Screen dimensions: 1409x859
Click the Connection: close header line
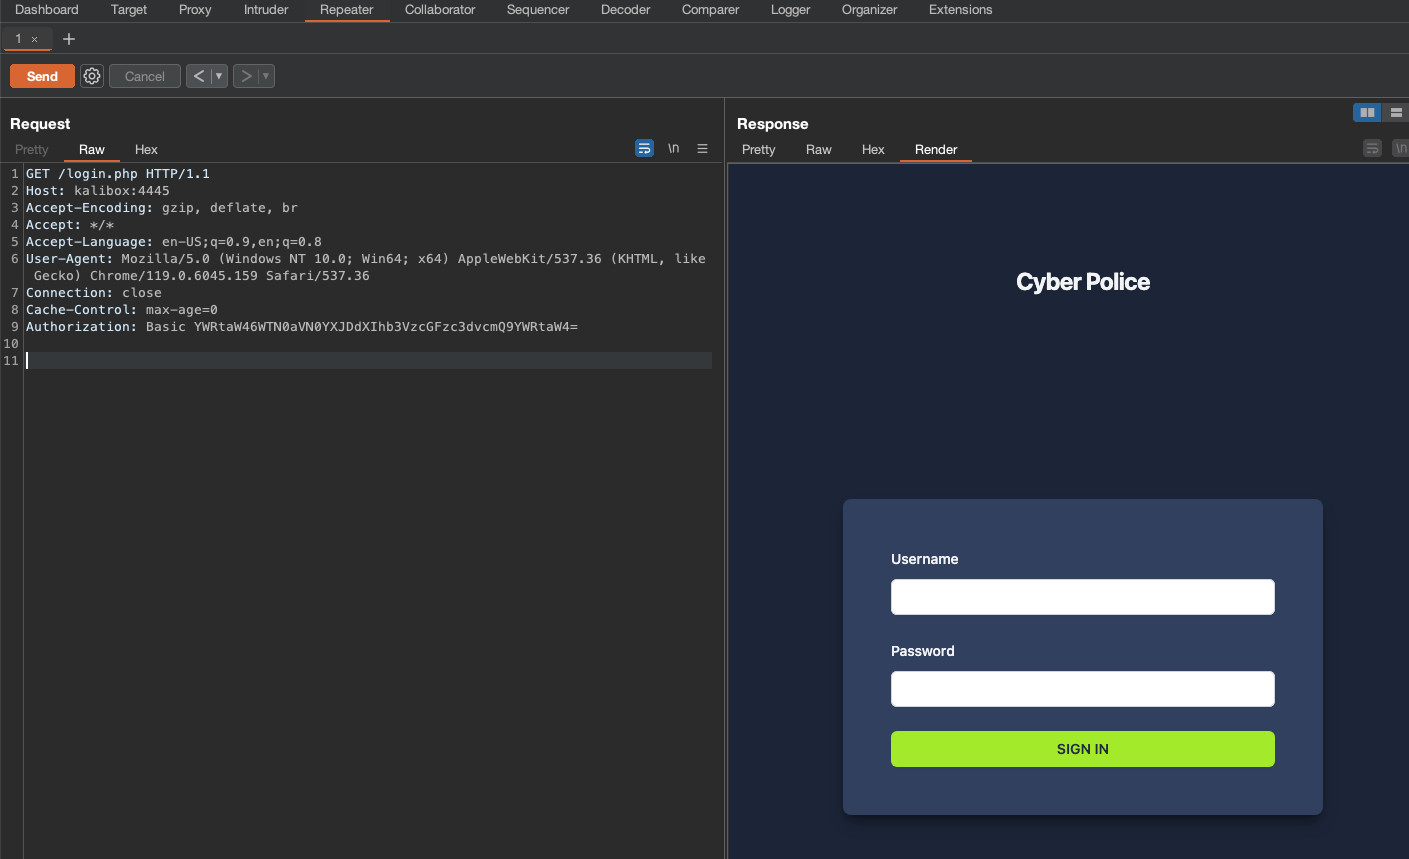pyautogui.click(x=94, y=293)
